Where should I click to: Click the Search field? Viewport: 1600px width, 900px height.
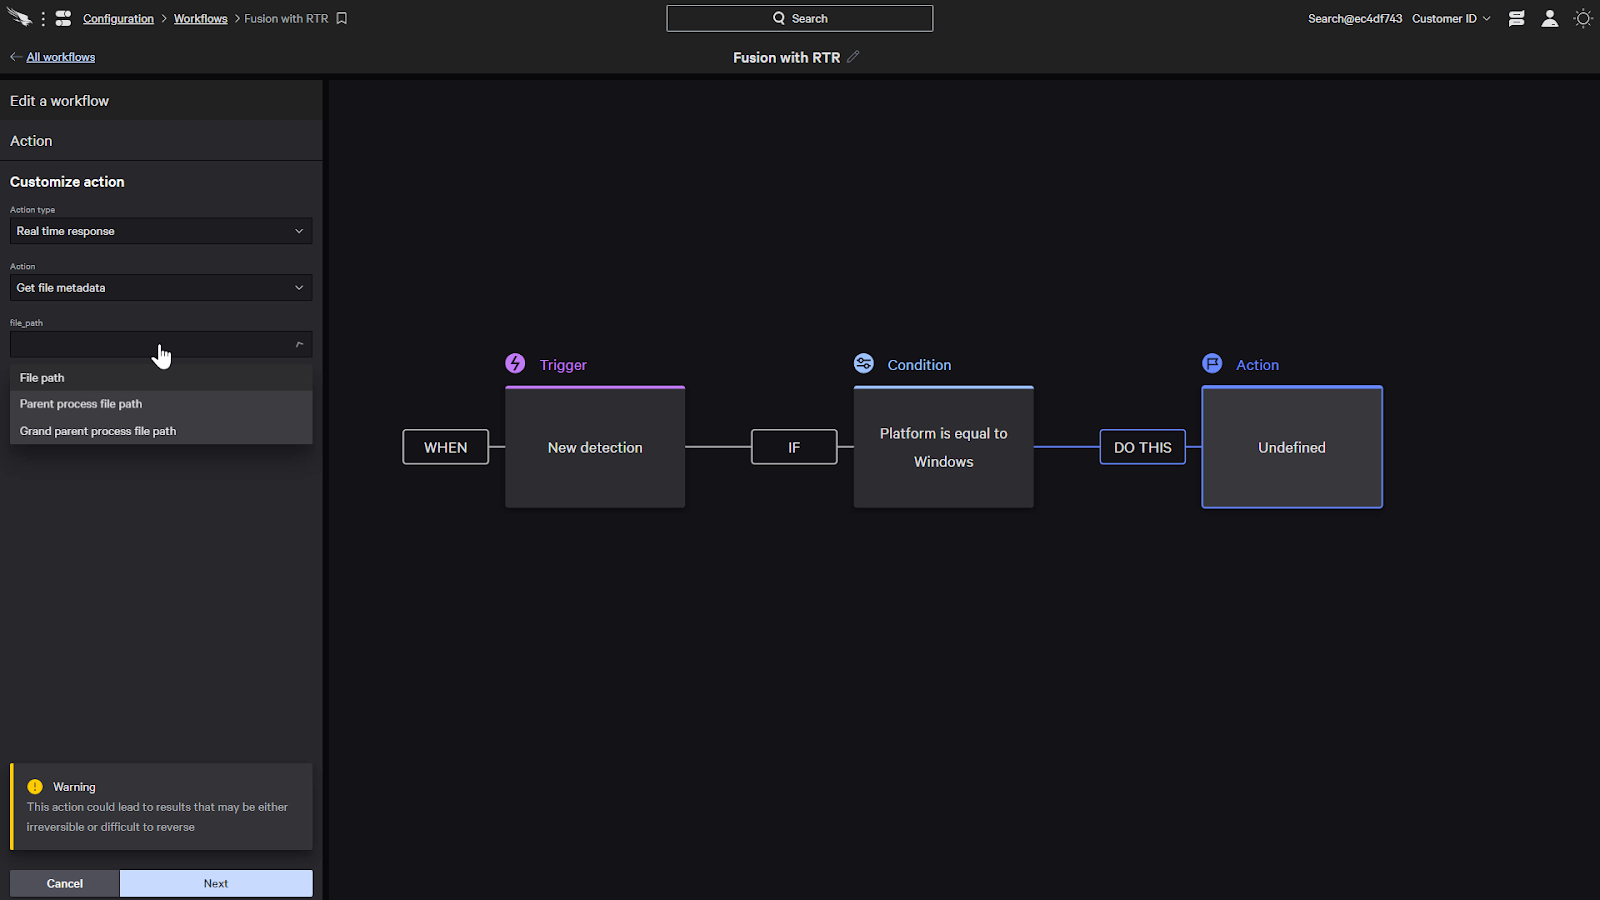coord(800,18)
